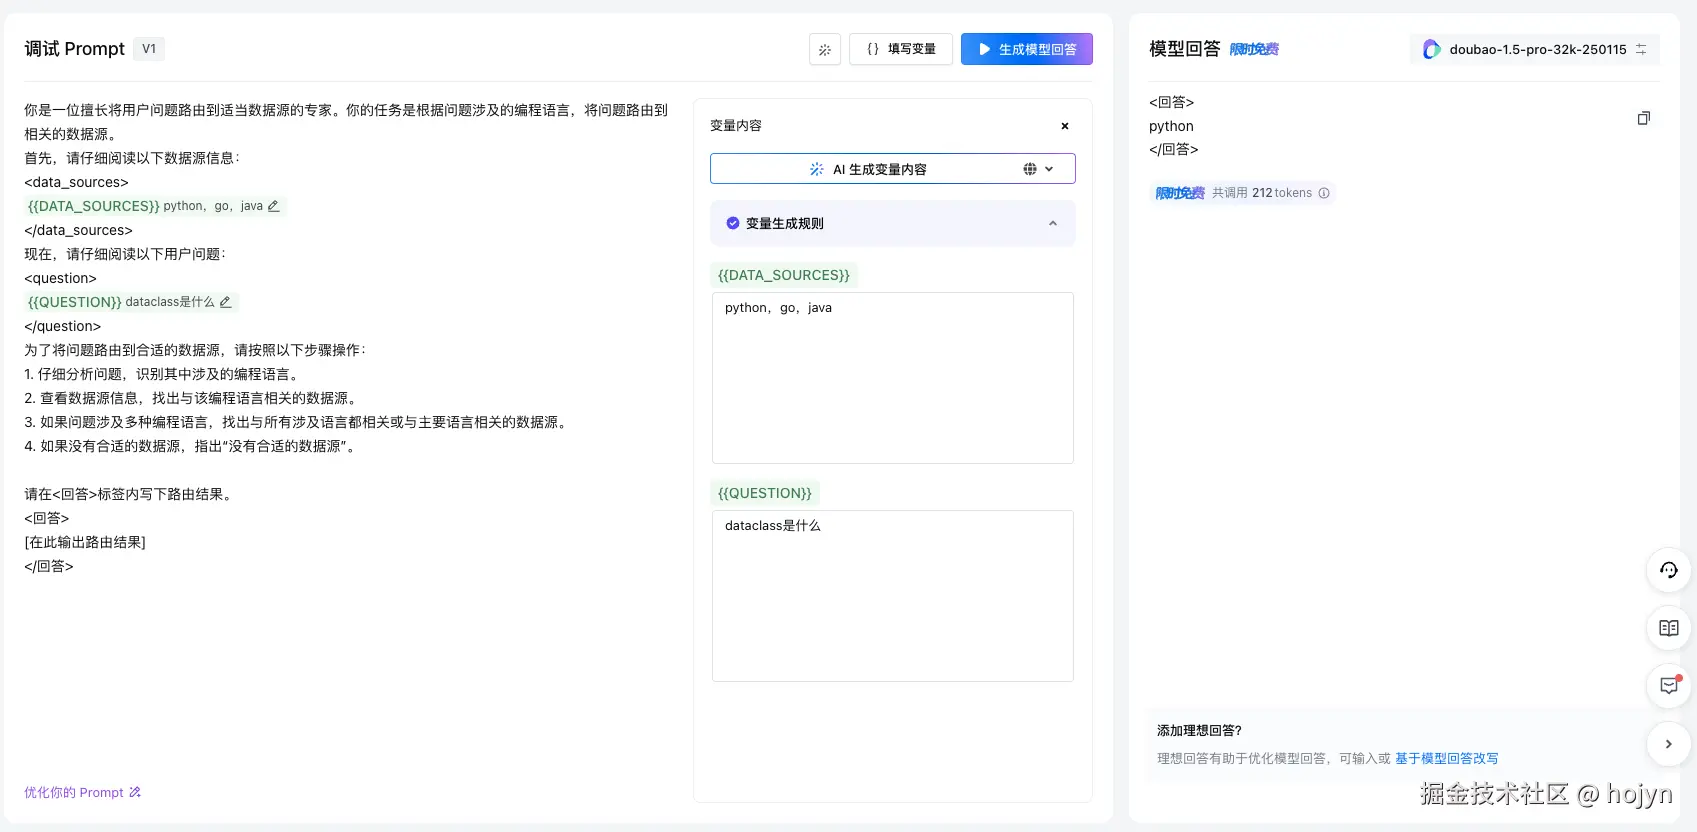Open the feedback message icon
This screenshot has width=1697, height=832.
point(1669,686)
